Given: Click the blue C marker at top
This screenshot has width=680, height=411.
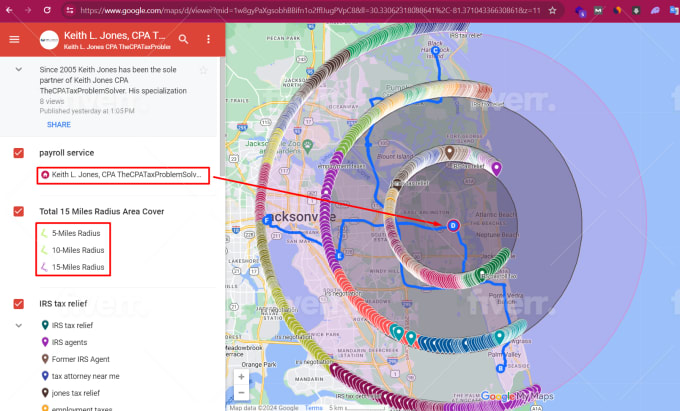Looking at the screenshot, I should 435,51.
